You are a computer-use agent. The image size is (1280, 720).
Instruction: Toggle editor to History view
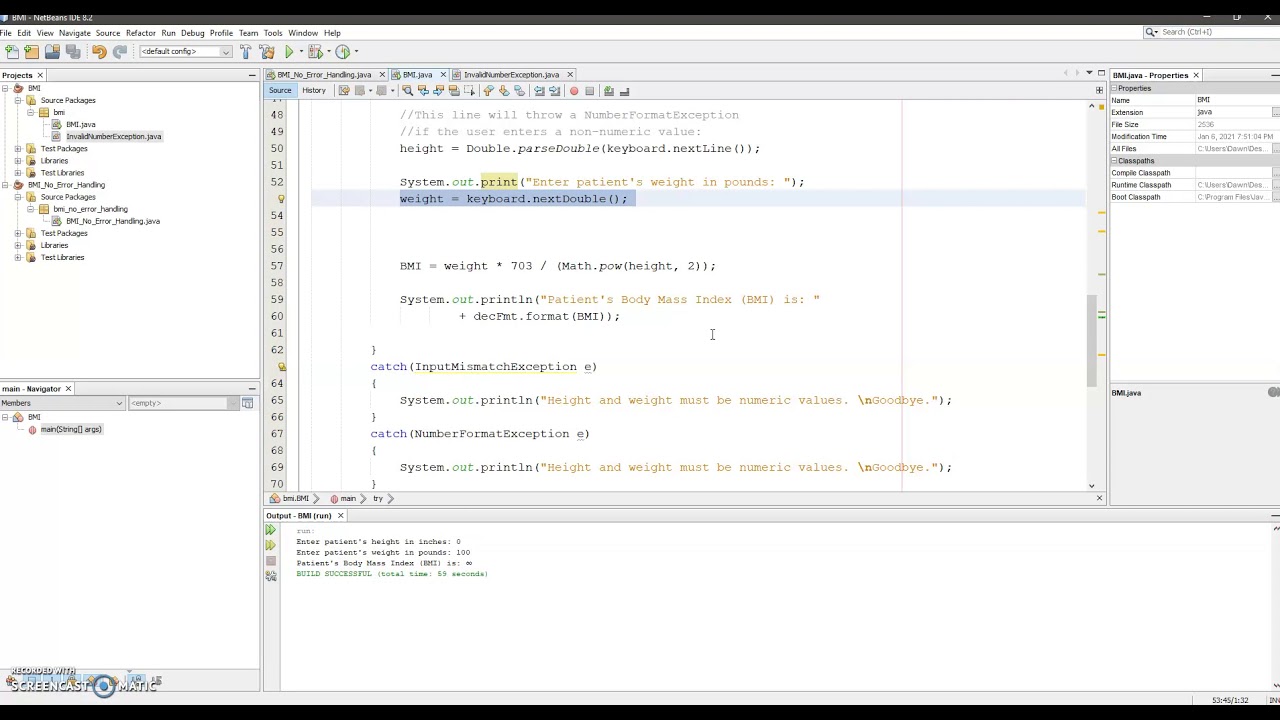click(x=313, y=91)
